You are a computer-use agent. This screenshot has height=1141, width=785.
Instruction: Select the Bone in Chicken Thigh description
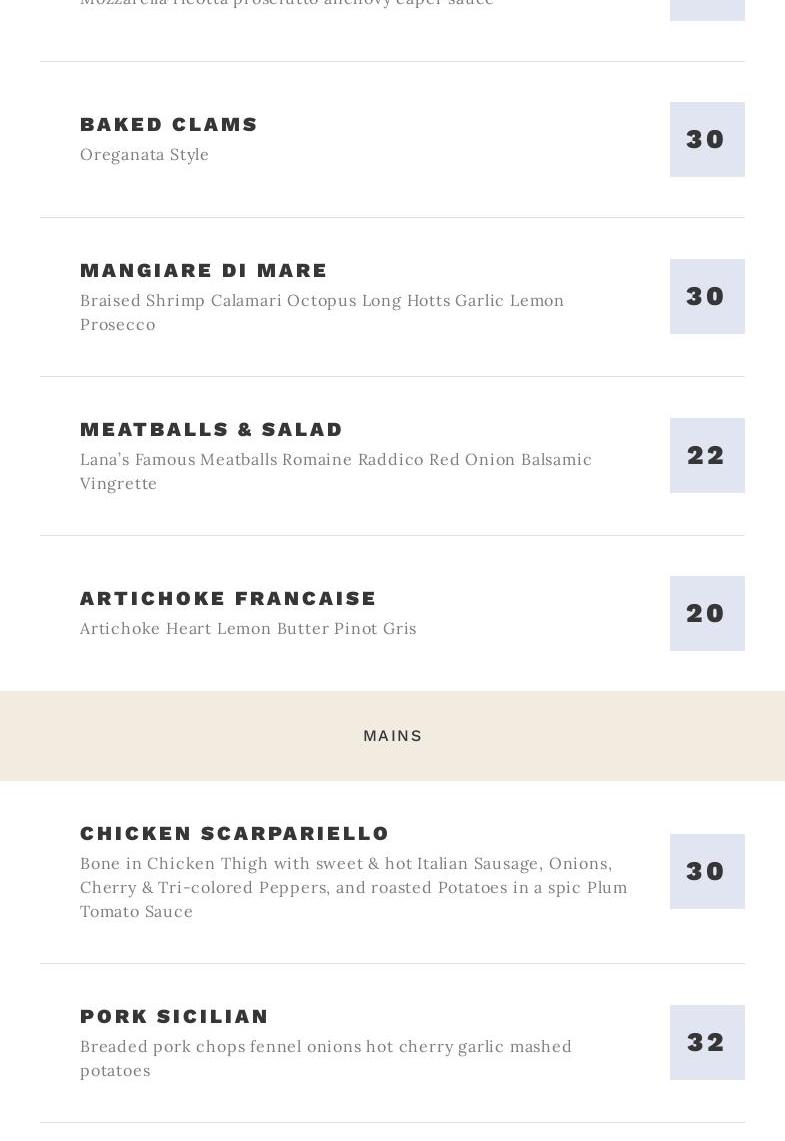354,888
